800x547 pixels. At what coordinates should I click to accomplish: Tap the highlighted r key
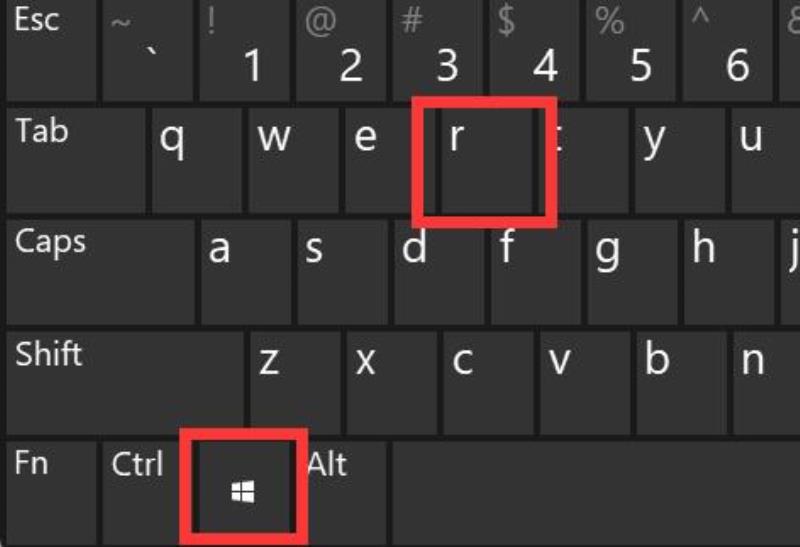pos(486,161)
